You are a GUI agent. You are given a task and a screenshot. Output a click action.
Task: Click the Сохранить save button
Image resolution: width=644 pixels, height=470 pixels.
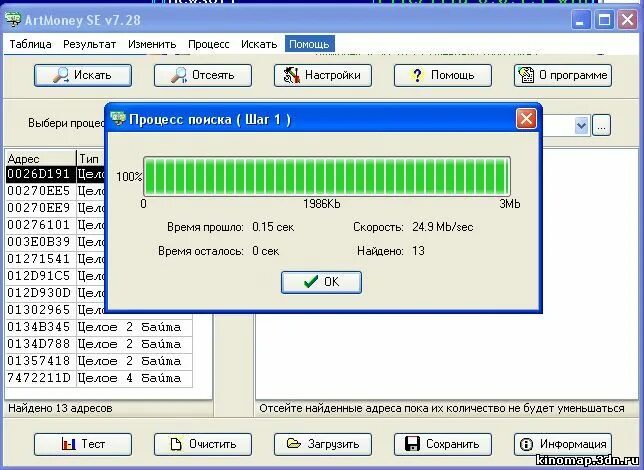pyautogui.click(x=443, y=444)
